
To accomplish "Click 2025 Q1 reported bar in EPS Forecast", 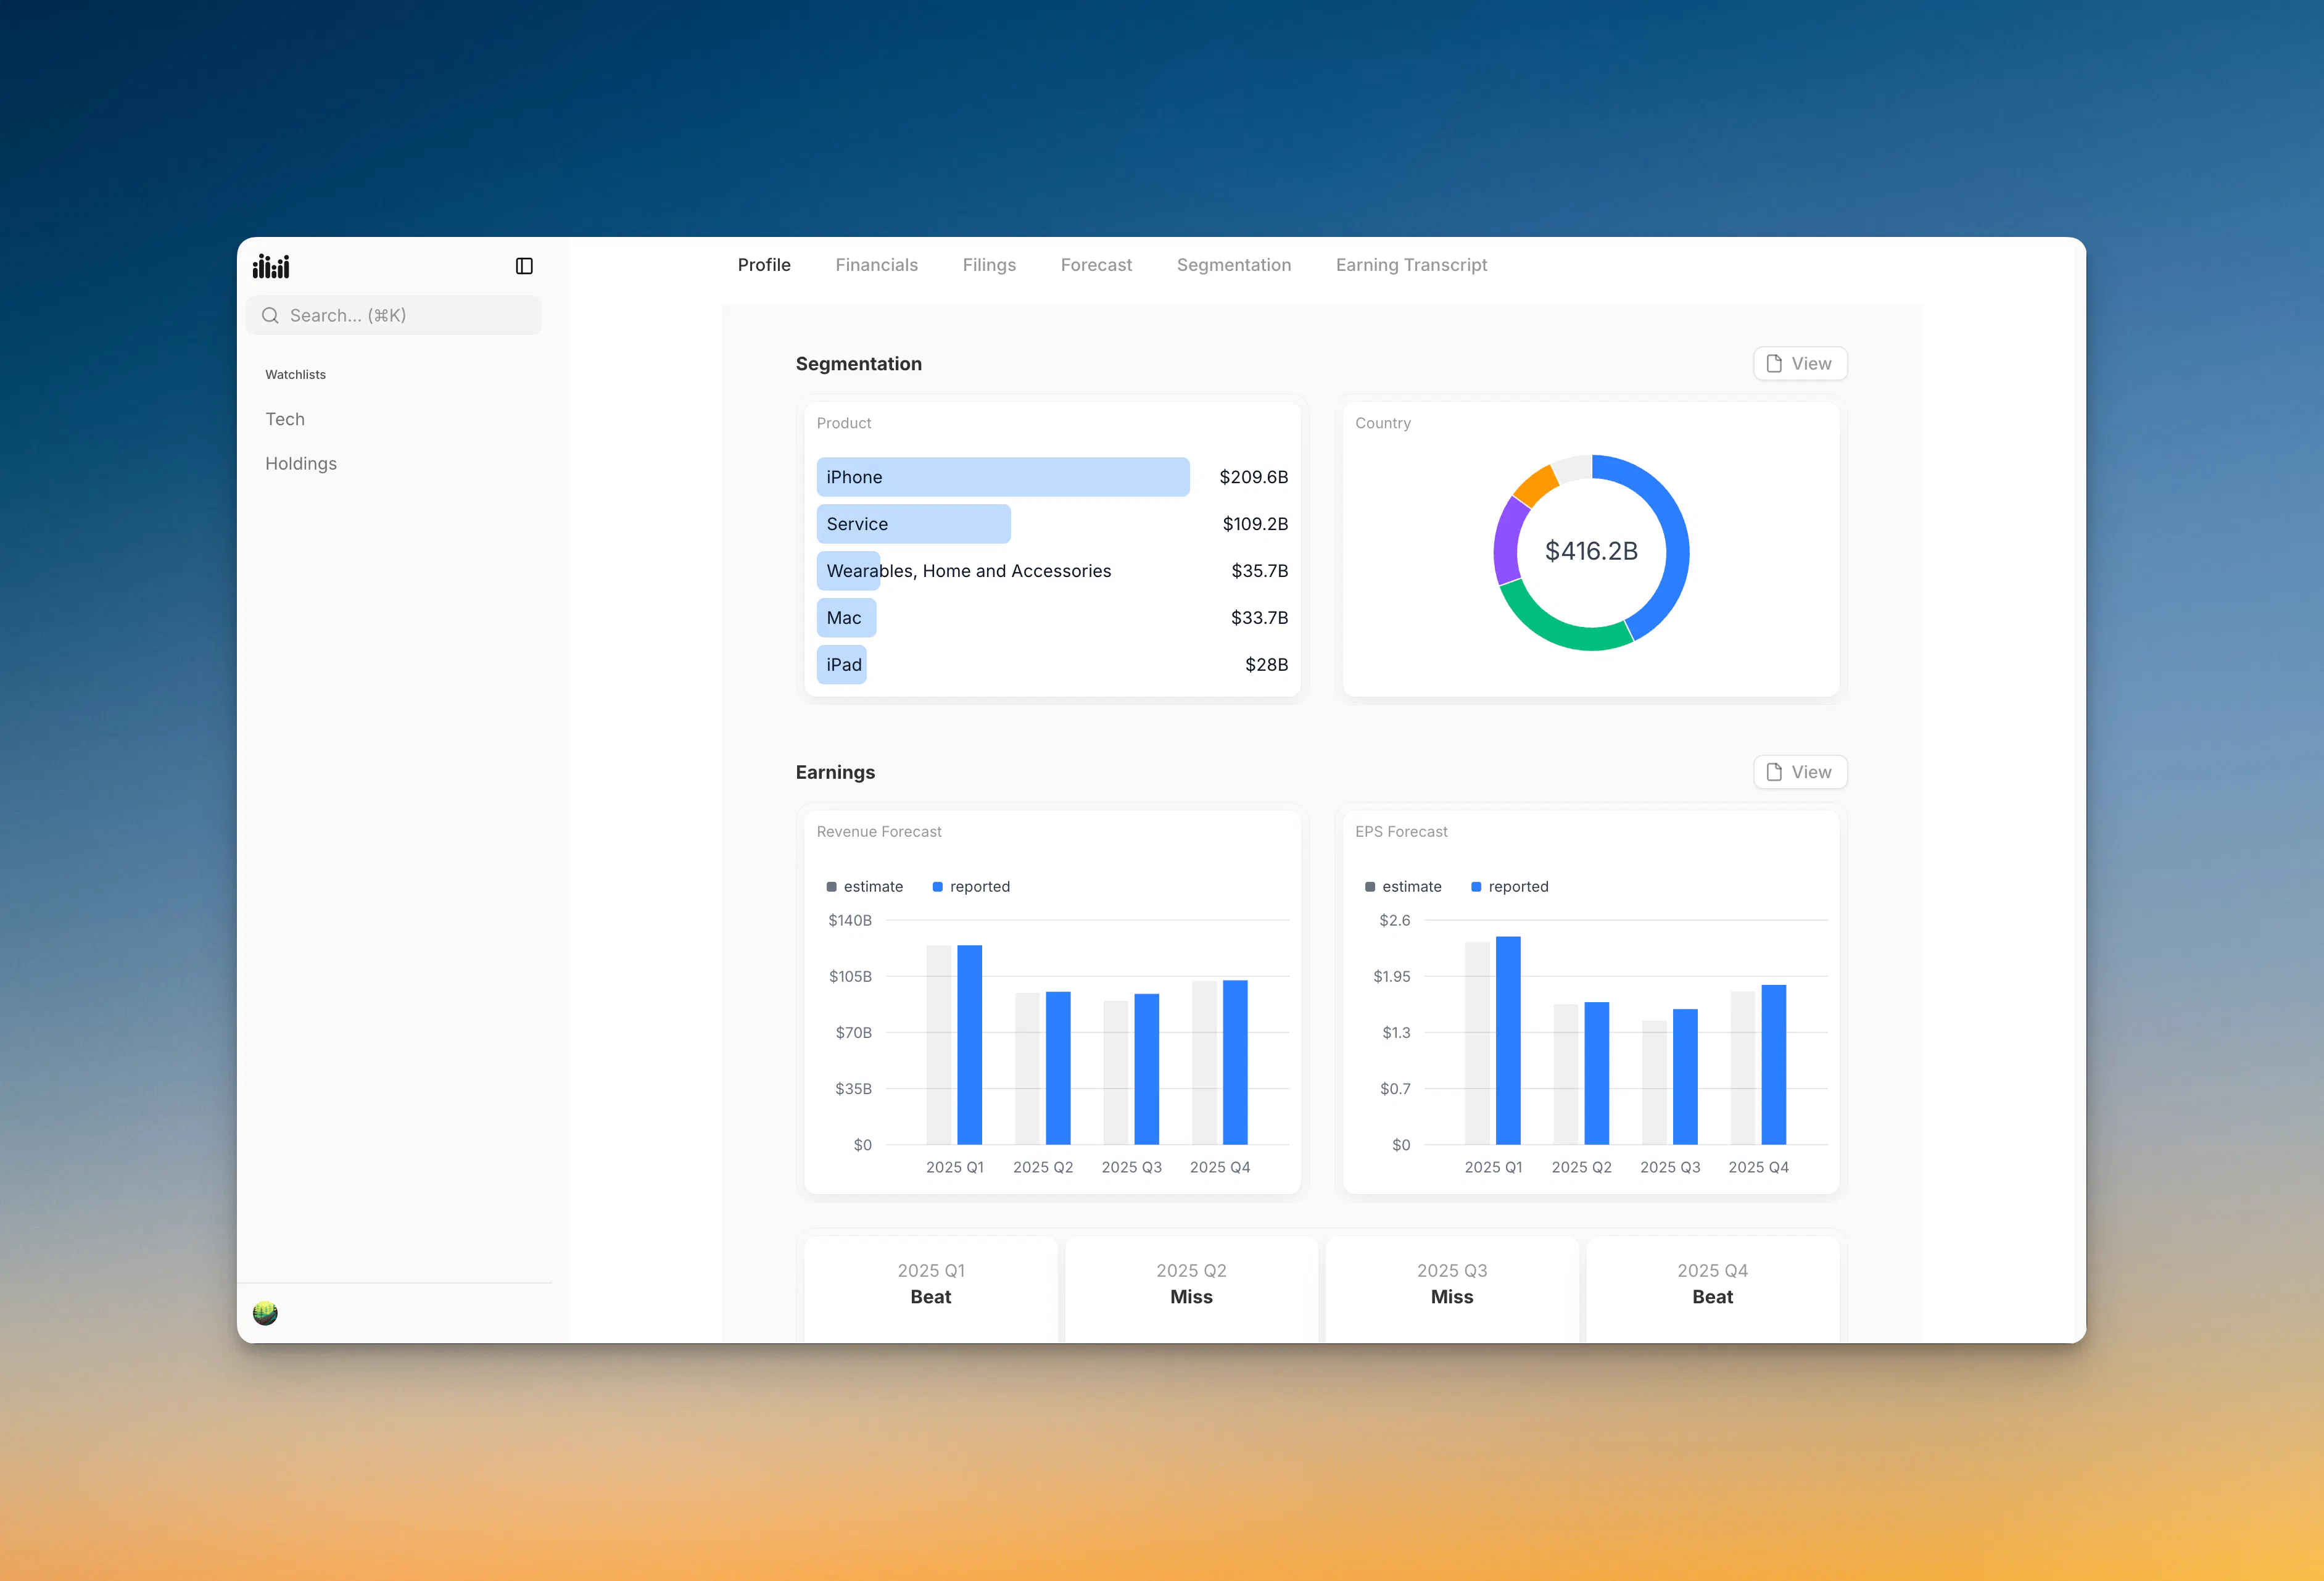I will [x=1508, y=1041].
